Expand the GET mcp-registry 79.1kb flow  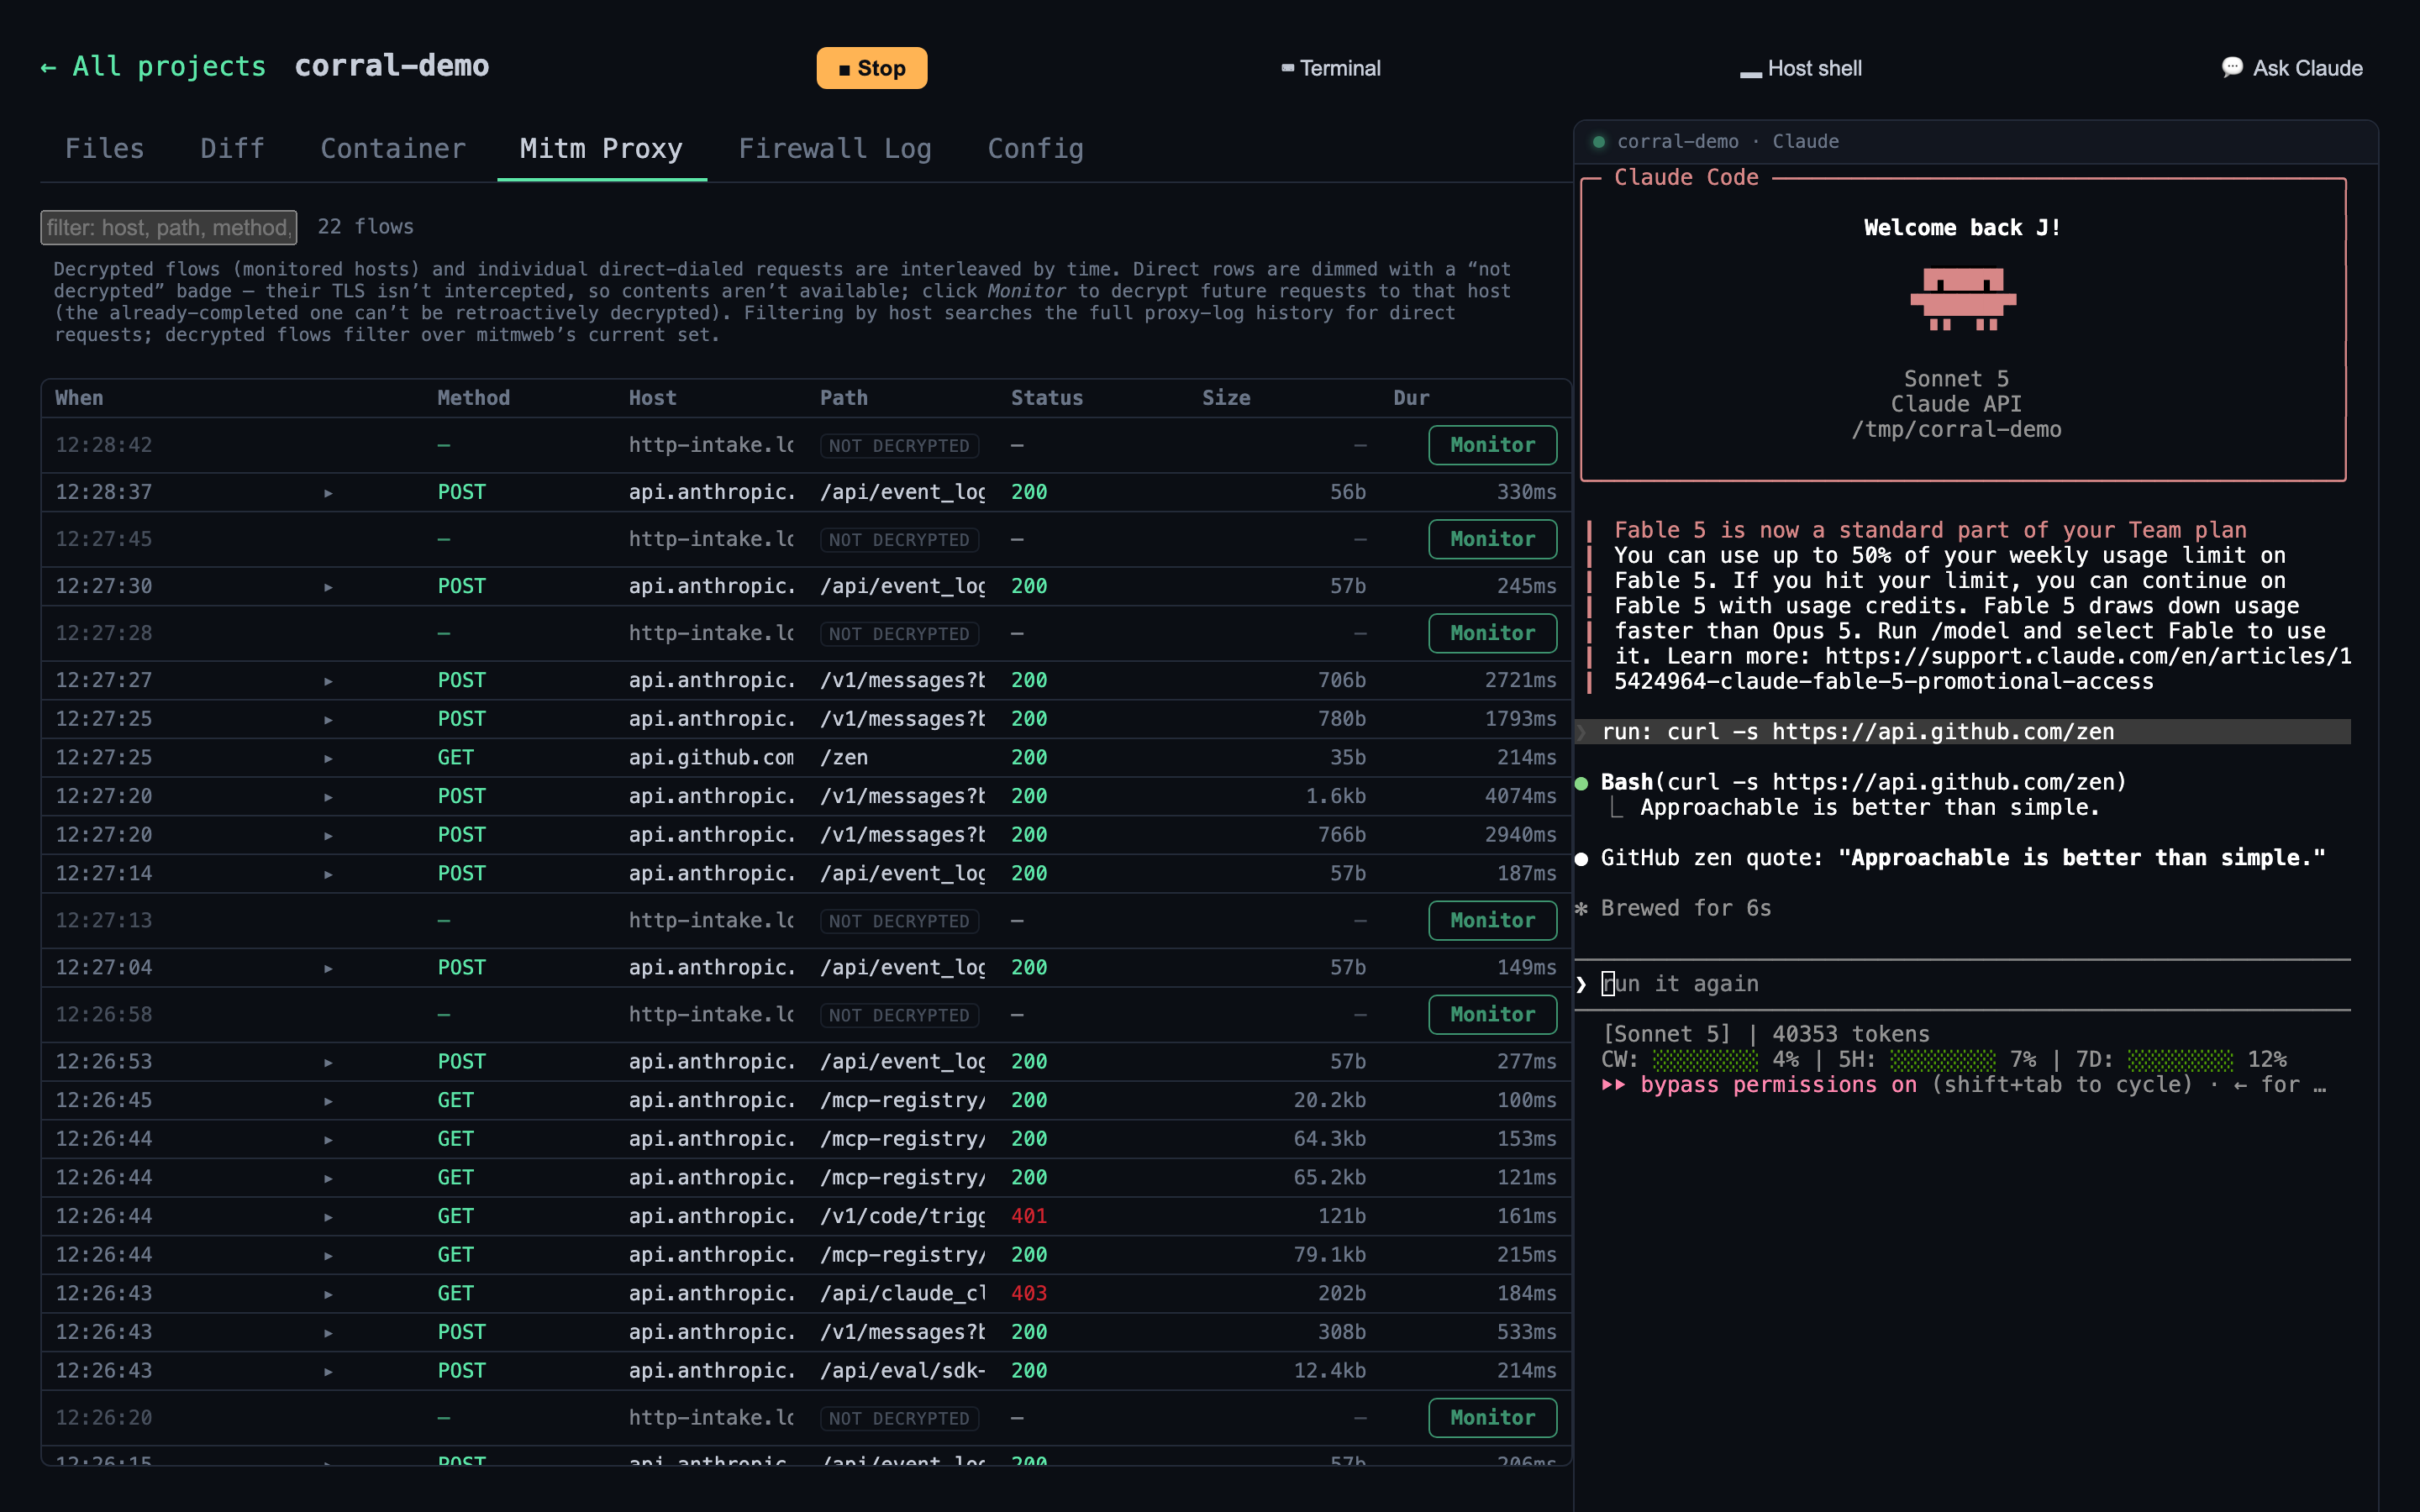coord(328,1256)
